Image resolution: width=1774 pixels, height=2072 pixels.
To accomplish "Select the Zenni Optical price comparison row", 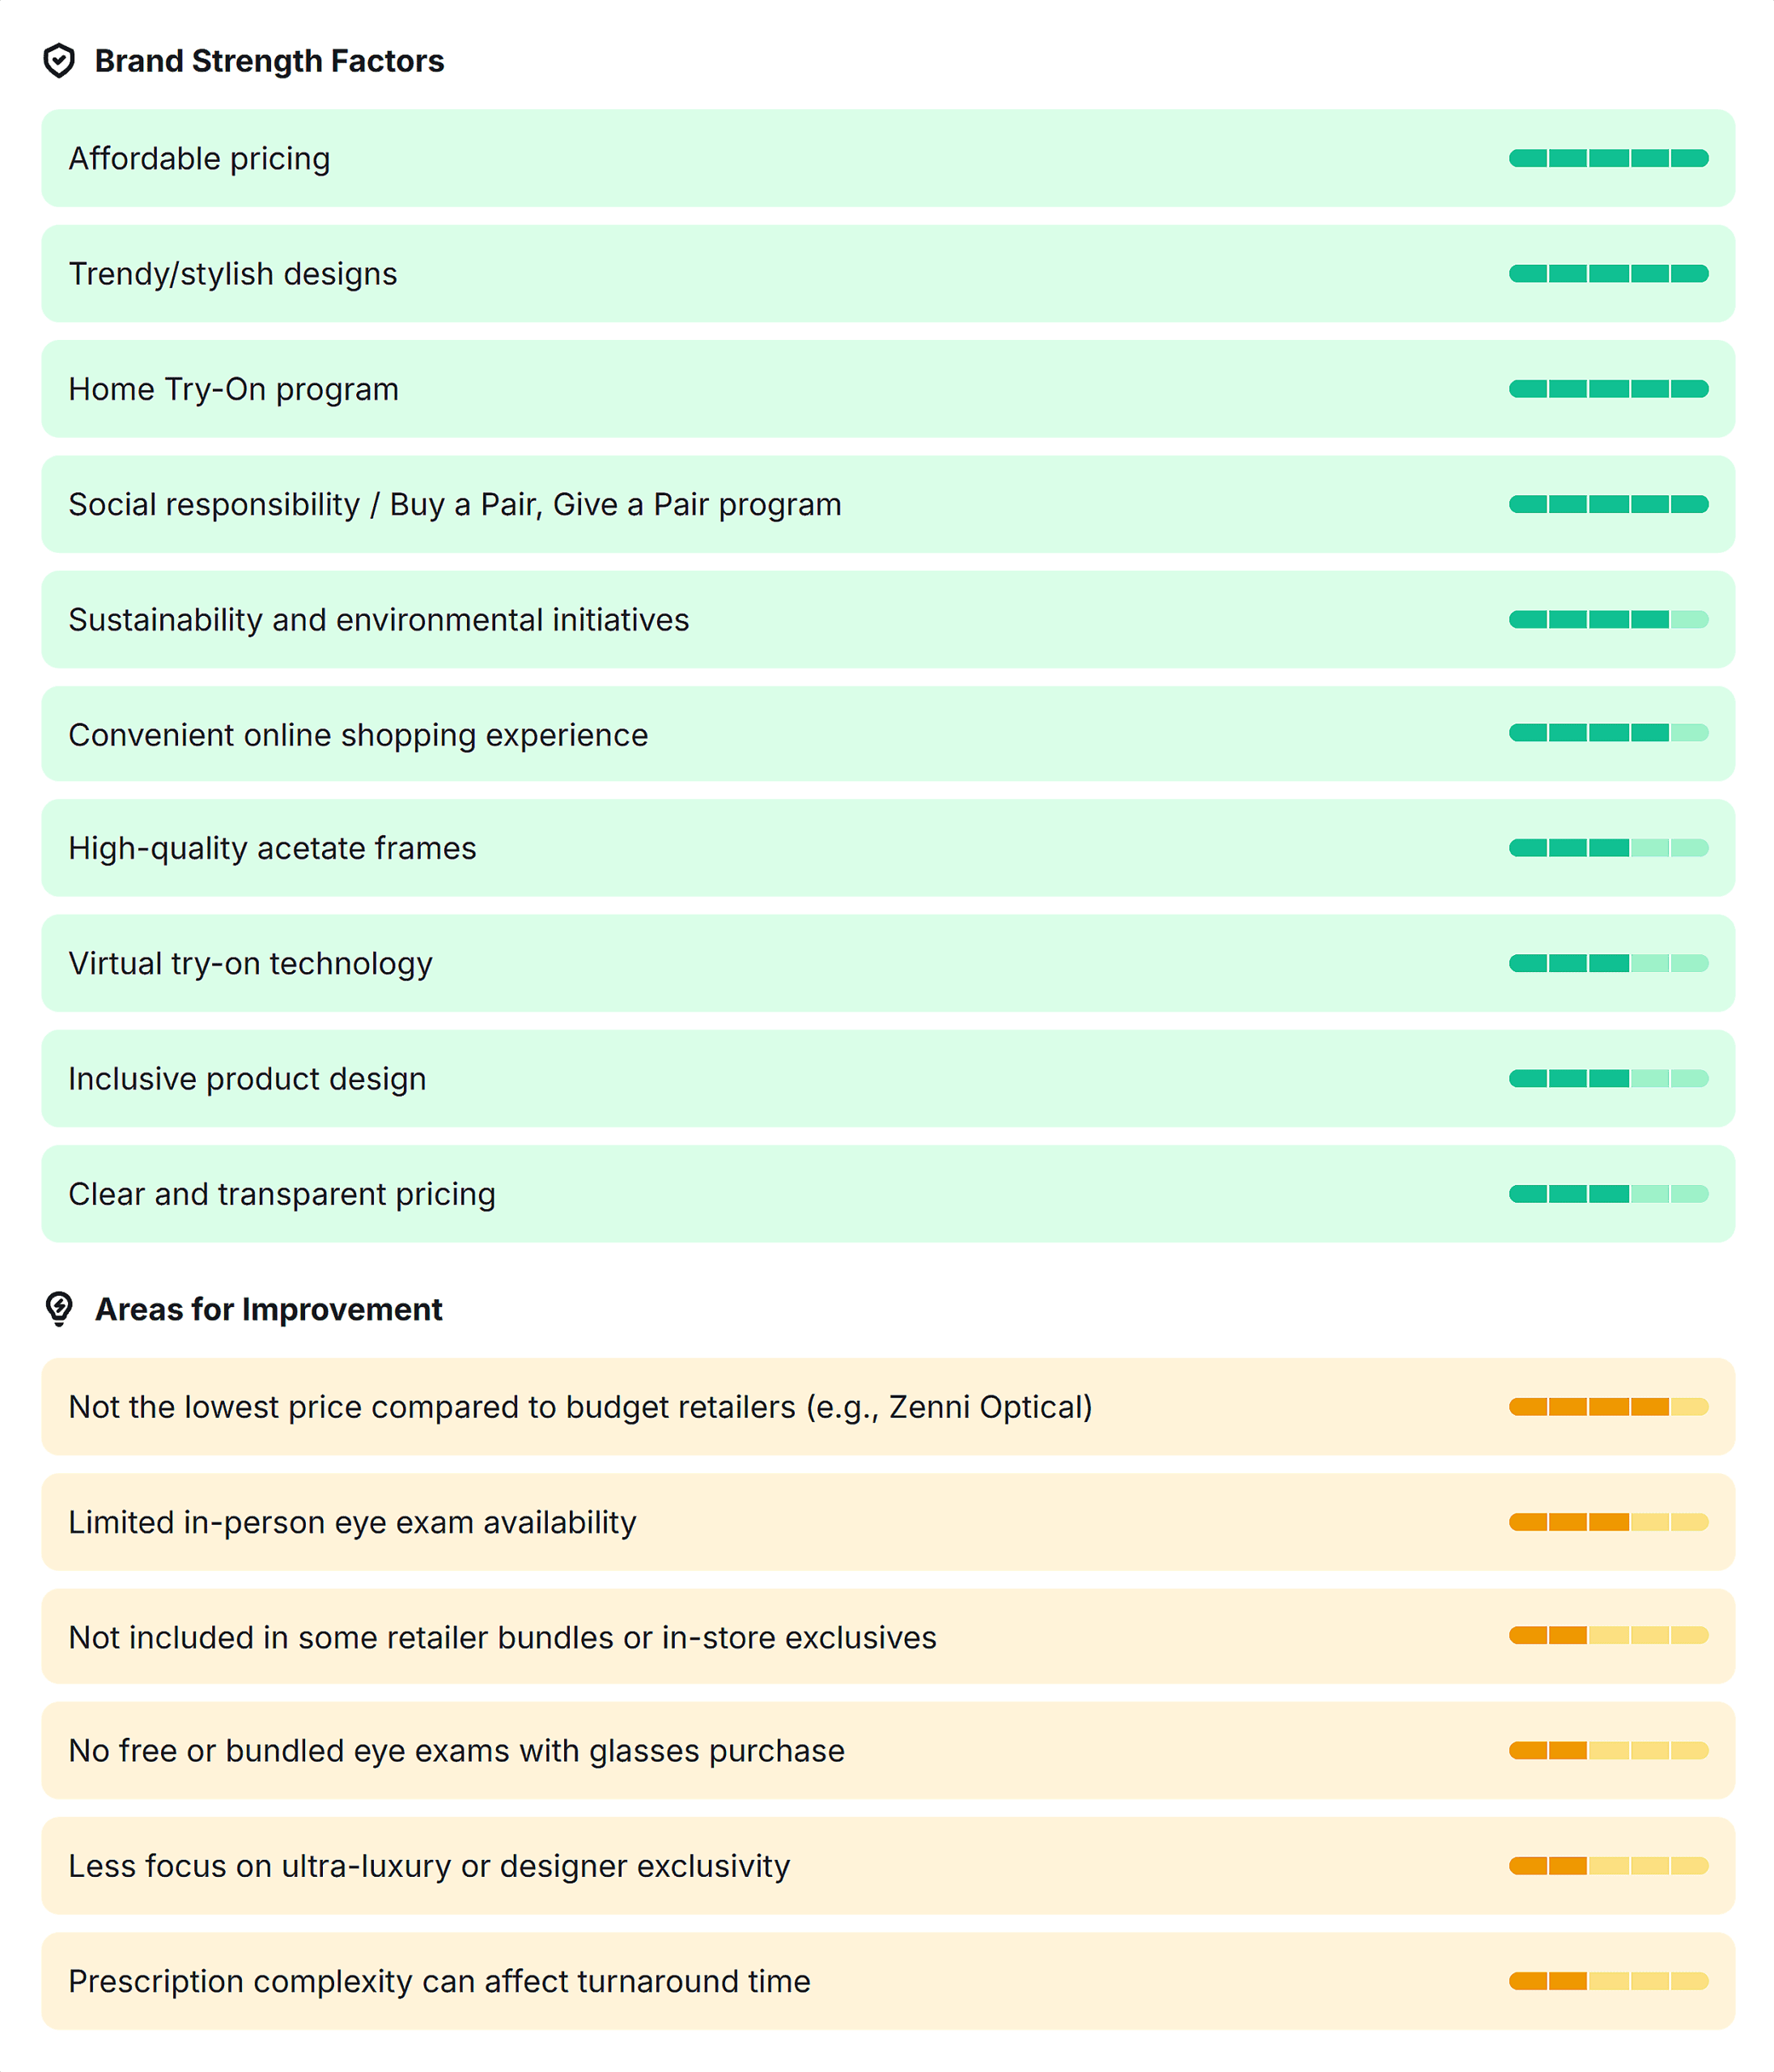I will 887,1407.
